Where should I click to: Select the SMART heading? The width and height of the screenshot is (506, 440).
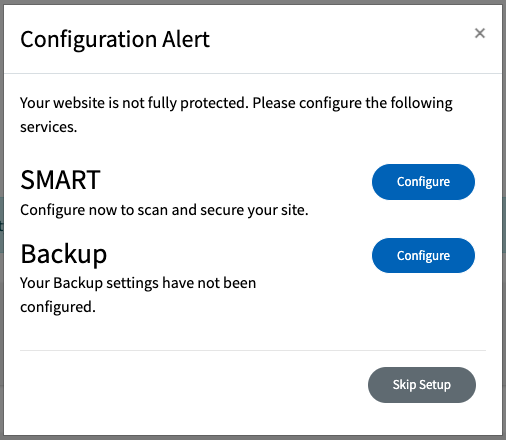(x=60, y=180)
